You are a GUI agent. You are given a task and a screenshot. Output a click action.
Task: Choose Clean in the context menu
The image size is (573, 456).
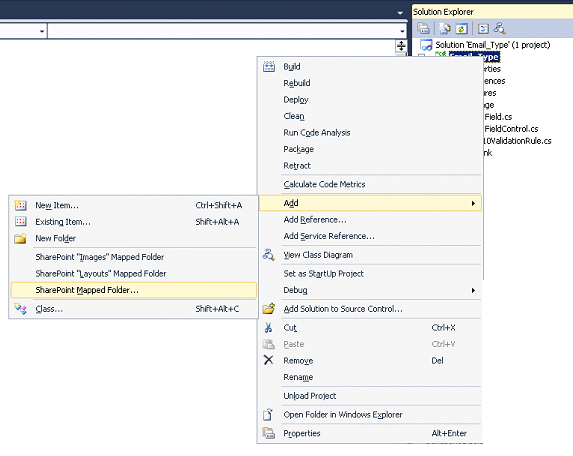(x=370, y=116)
